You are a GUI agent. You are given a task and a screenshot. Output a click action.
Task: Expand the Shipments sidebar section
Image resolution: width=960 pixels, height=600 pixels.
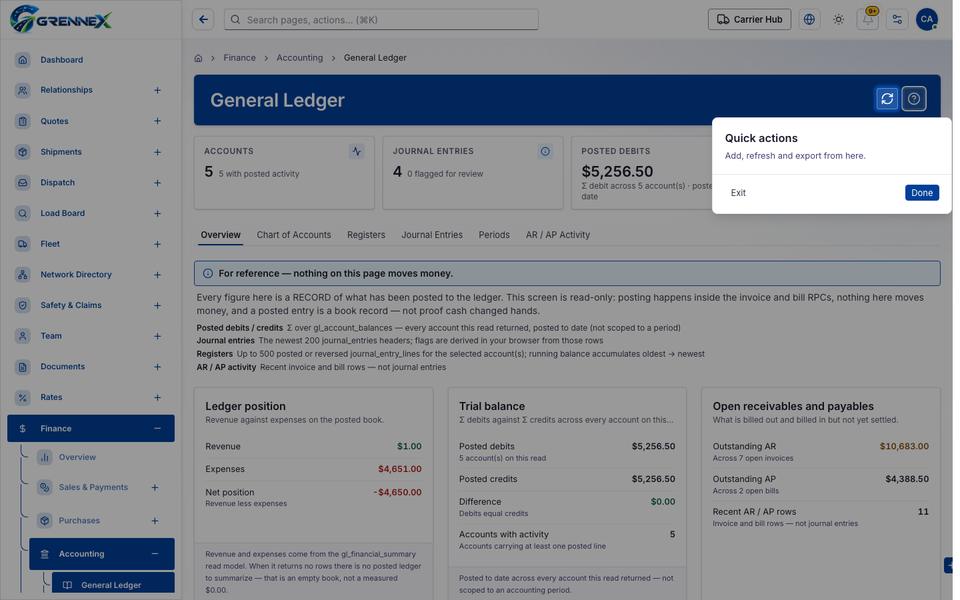[157, 152]
